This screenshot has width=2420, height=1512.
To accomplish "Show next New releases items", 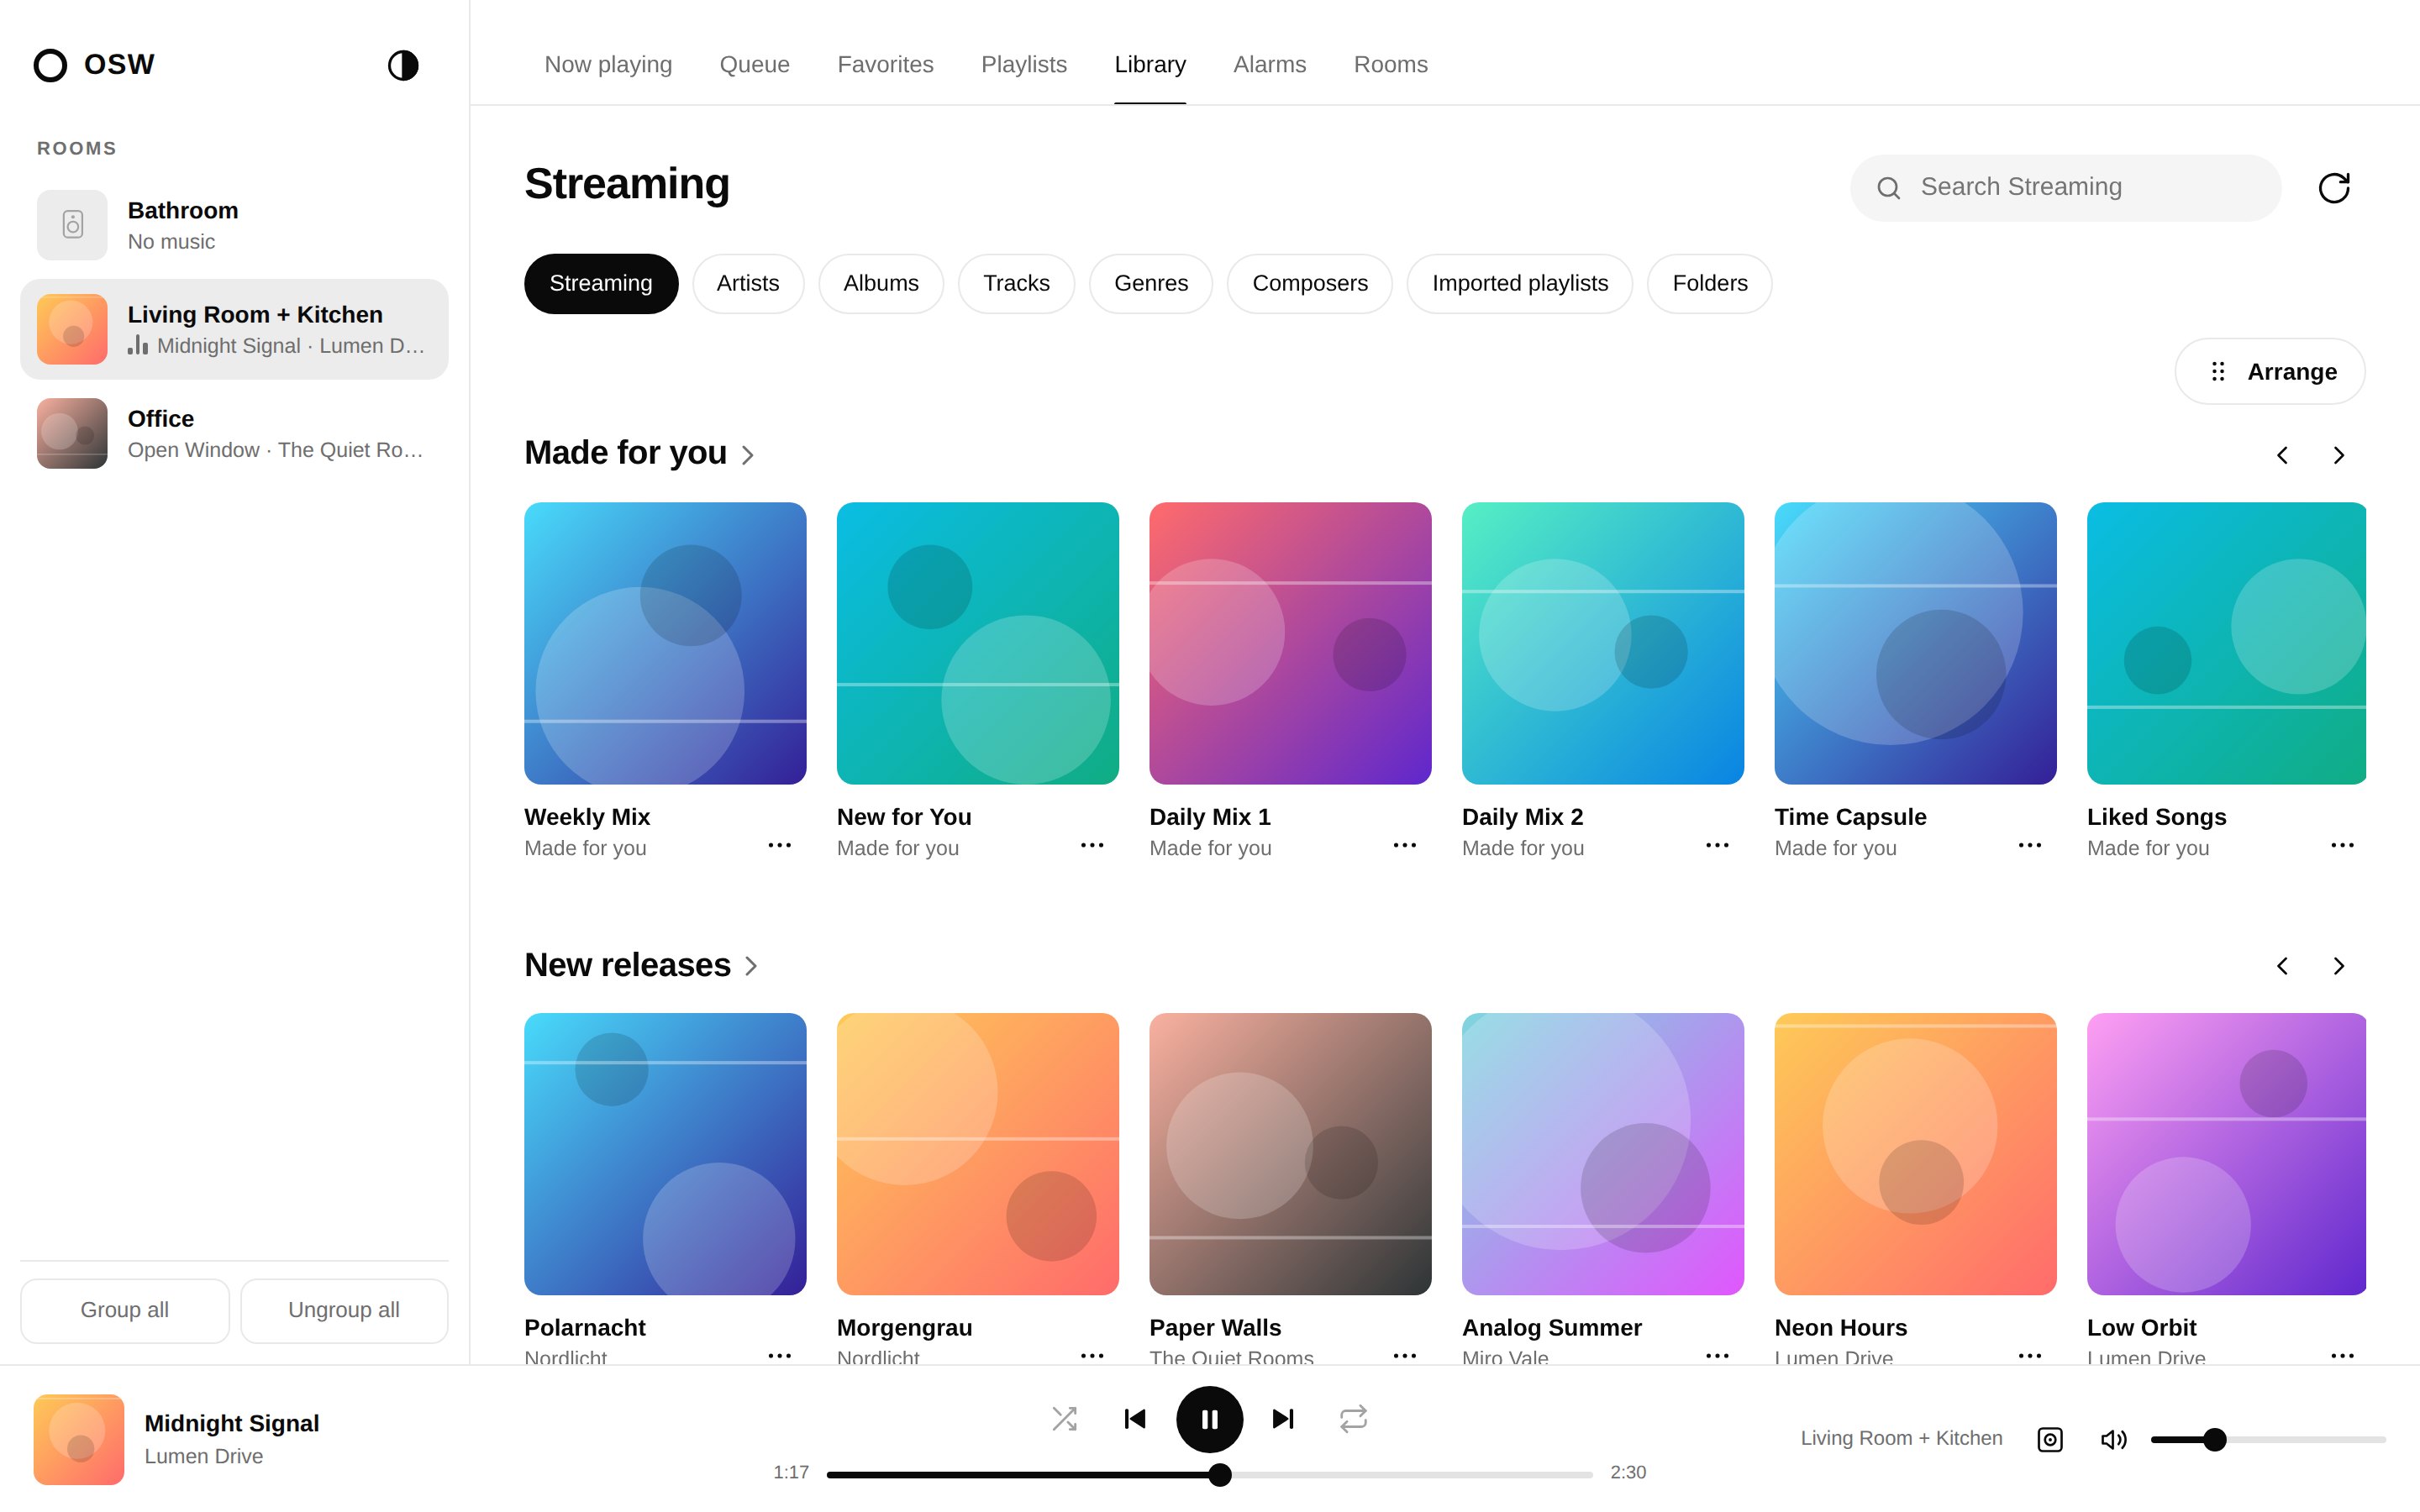I will 2338,965.
